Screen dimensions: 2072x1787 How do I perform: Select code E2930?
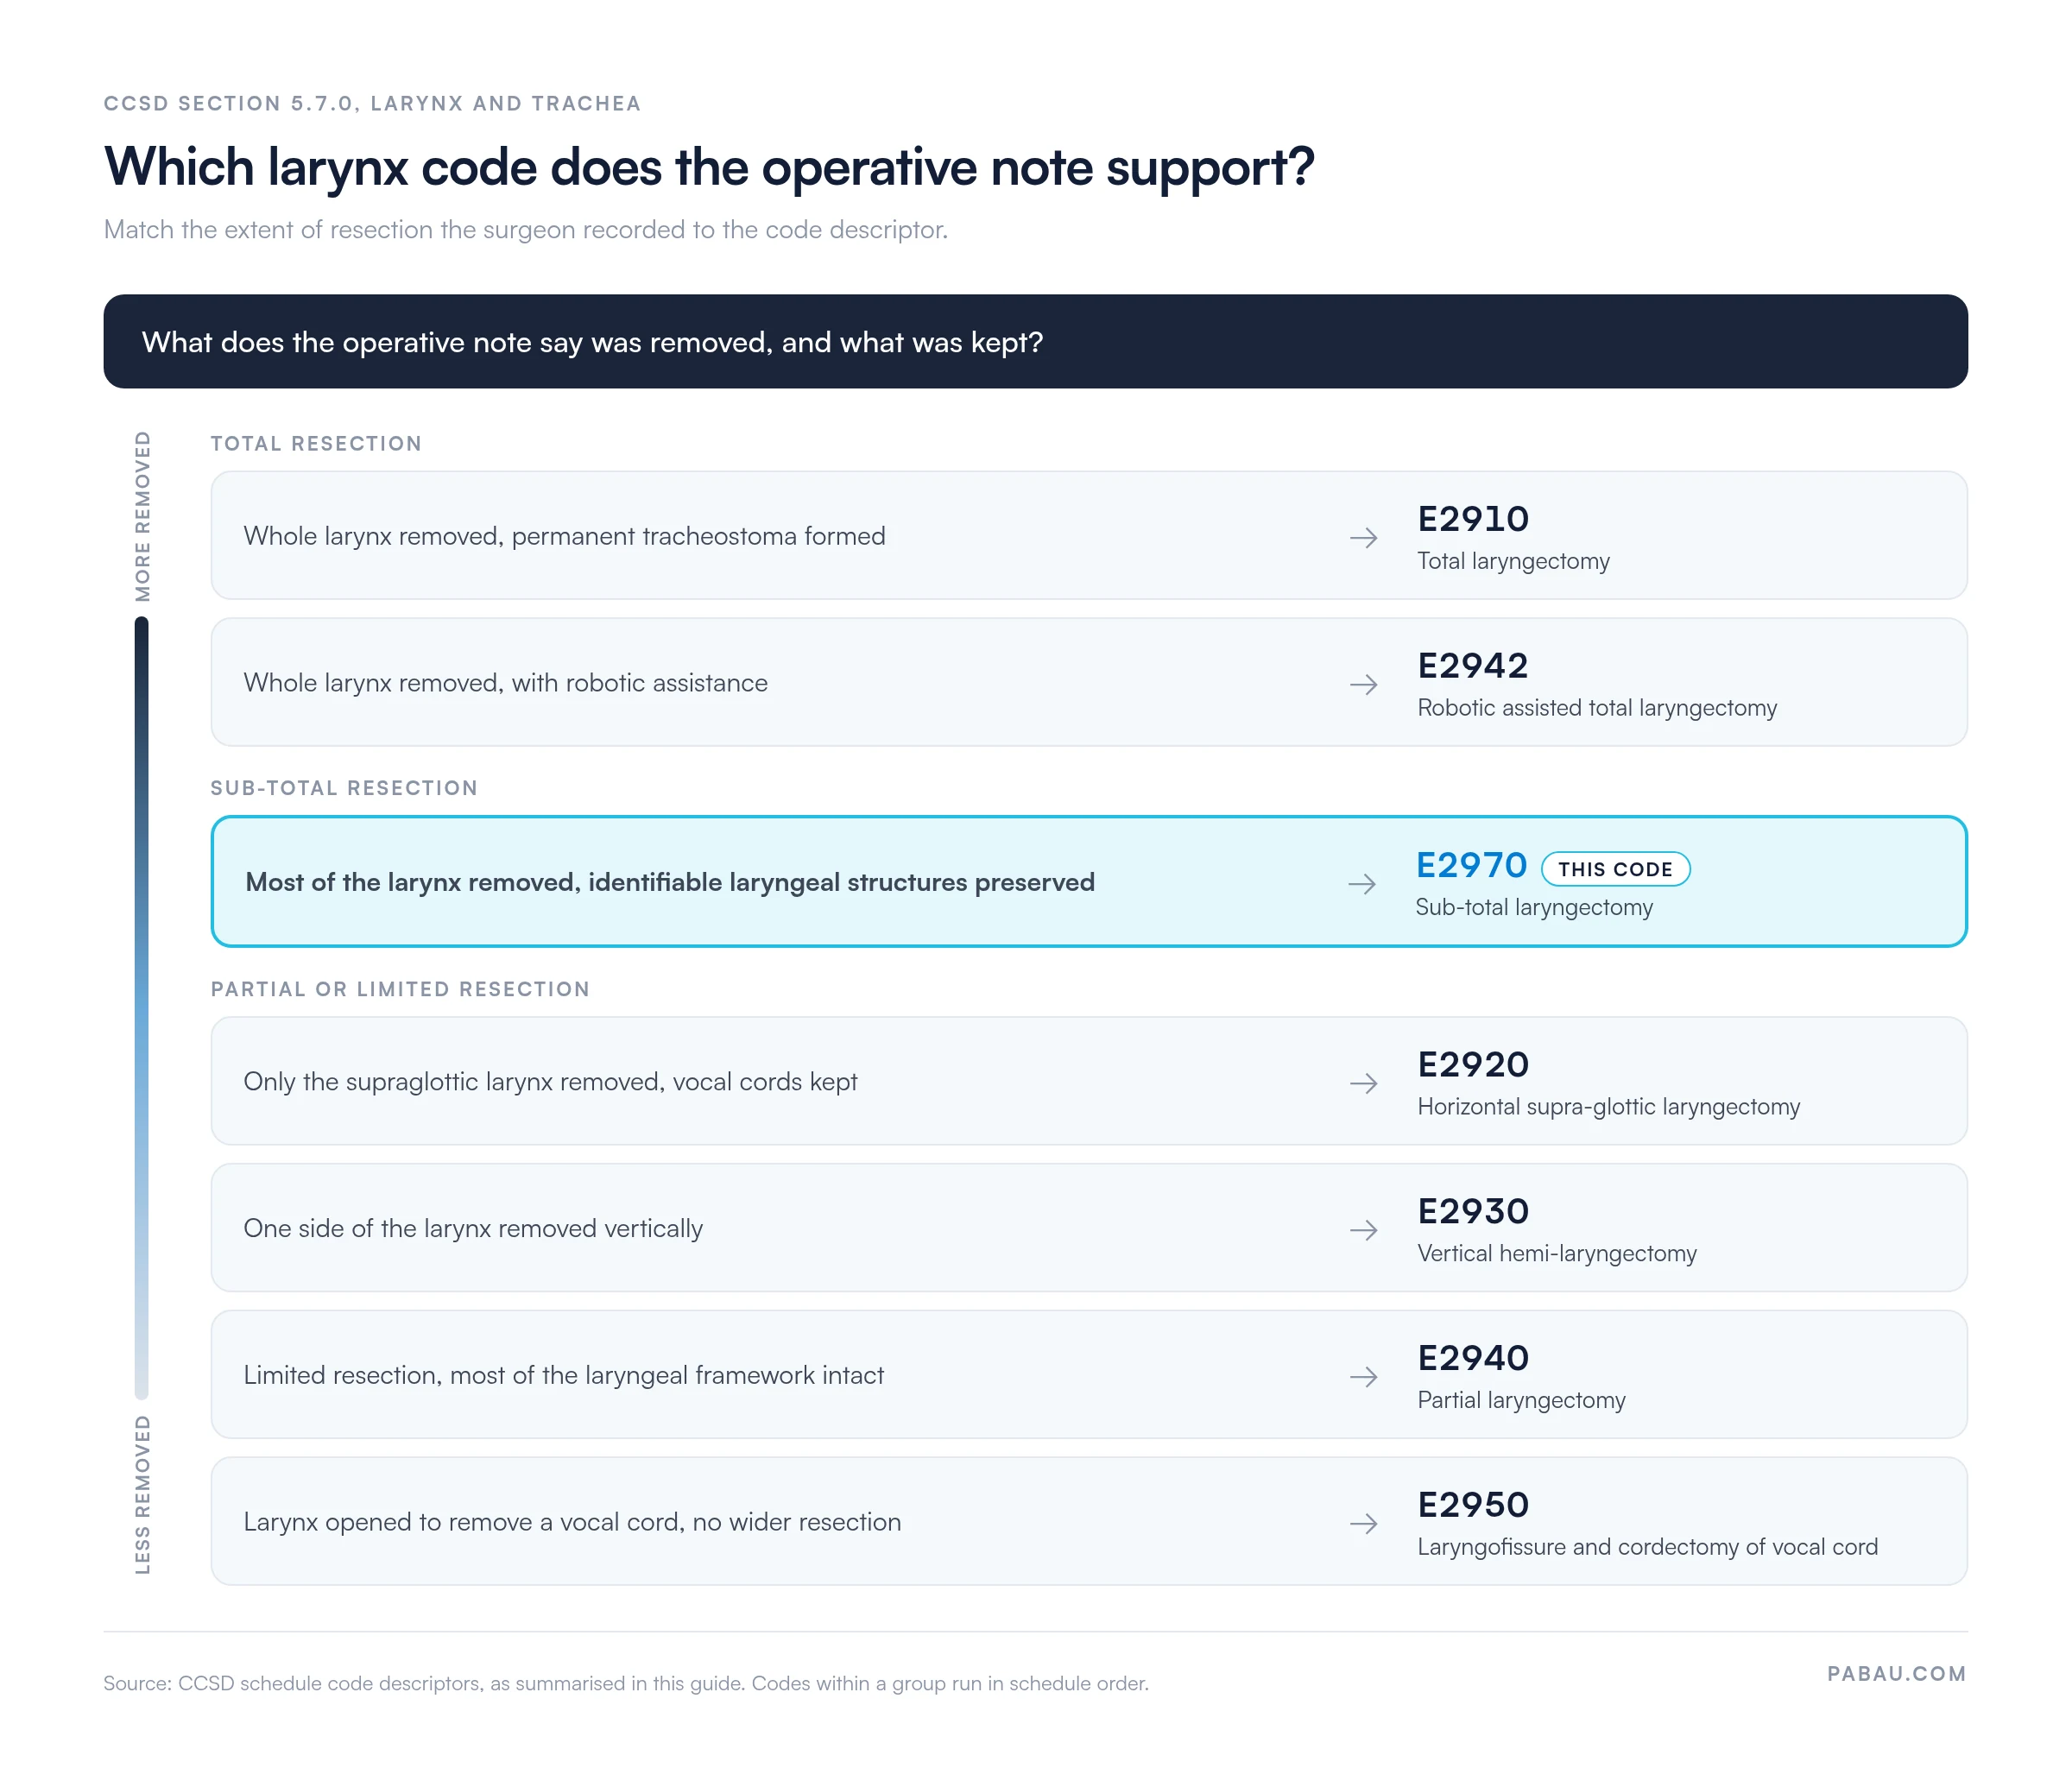1473,1212
